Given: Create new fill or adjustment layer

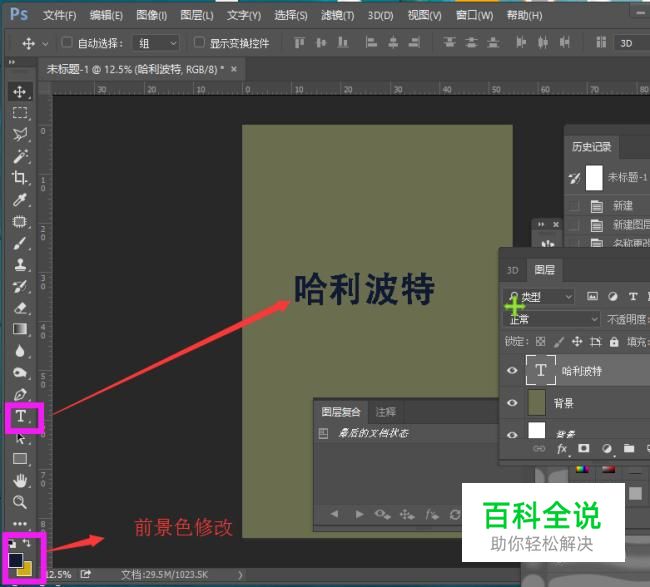Looking at the screenshot, I should click(x=606, y=449).
